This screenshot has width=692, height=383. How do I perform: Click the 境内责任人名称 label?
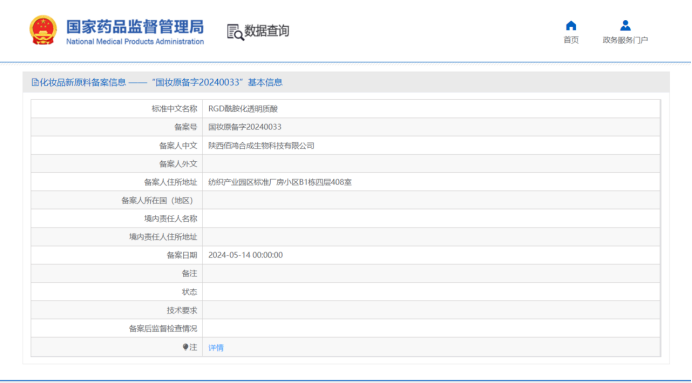[x=170, y=219]
